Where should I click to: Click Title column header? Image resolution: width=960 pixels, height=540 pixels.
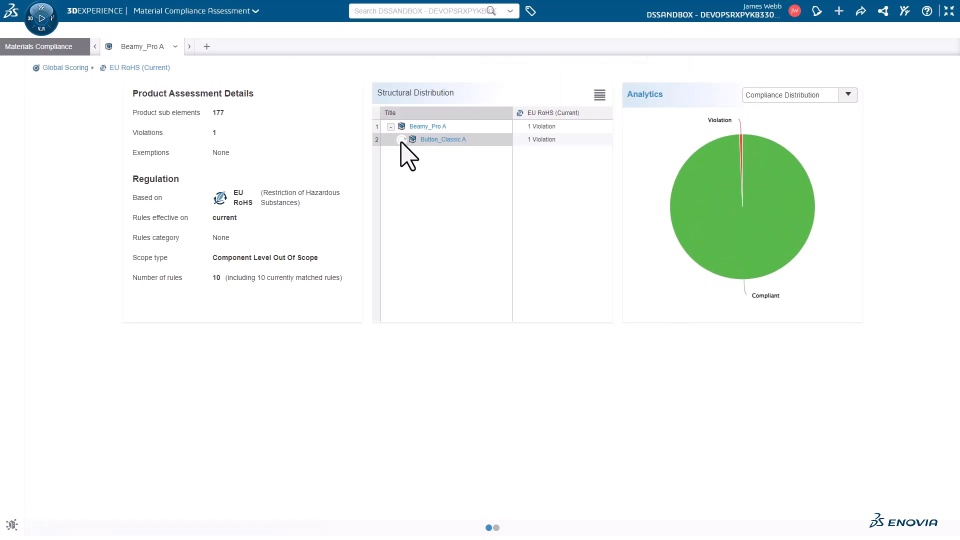point(446,113)
